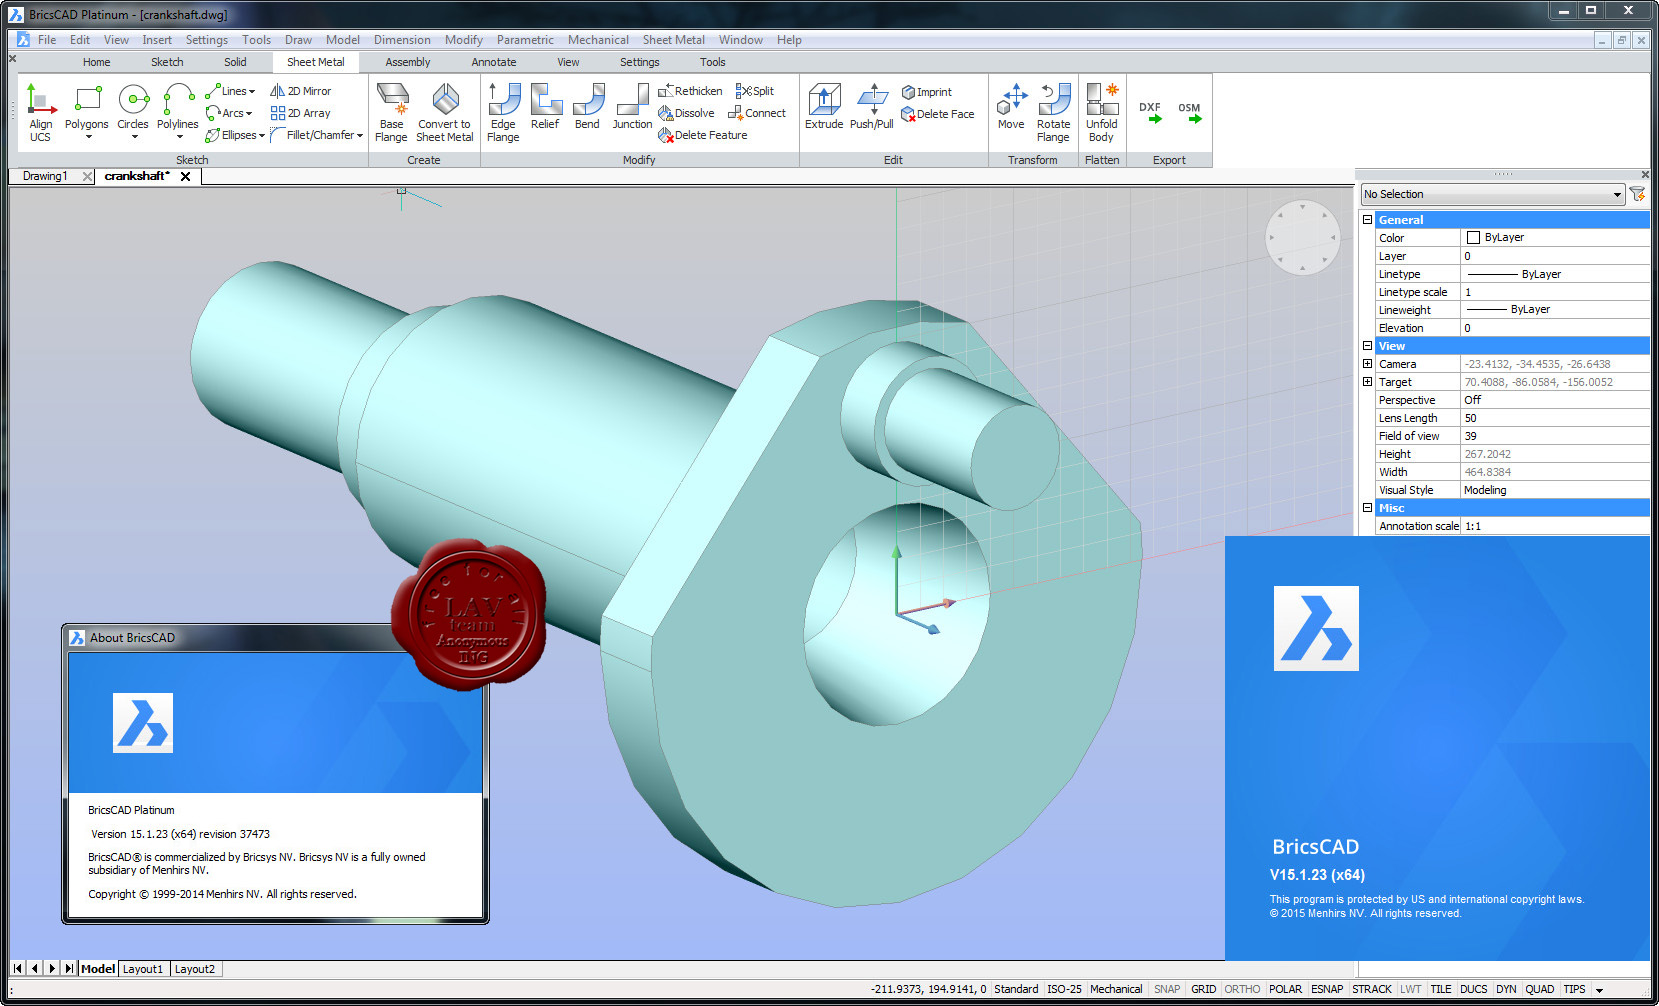Viewport: 1659px width, 1006px height.
Task: Select the Unfold Body tool
Action: click(x=1101, y=113)
